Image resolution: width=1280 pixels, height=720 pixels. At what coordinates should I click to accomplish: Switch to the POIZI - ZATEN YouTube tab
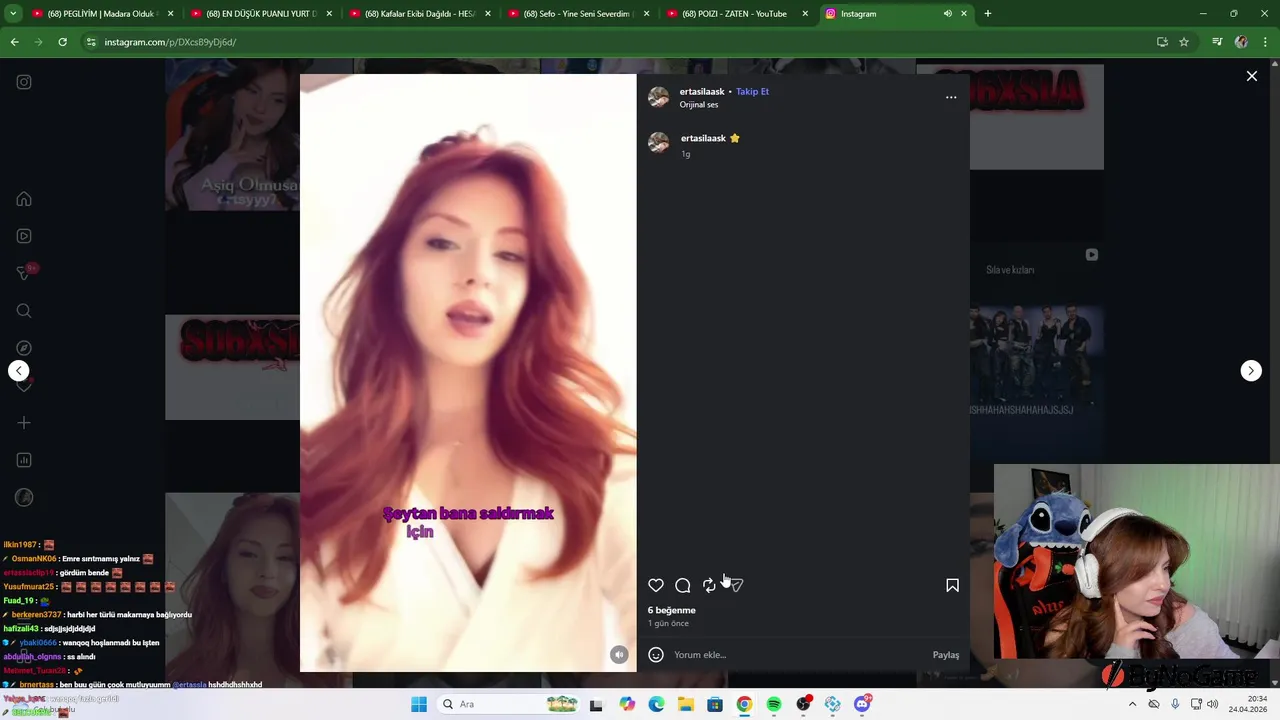[737, 14]
